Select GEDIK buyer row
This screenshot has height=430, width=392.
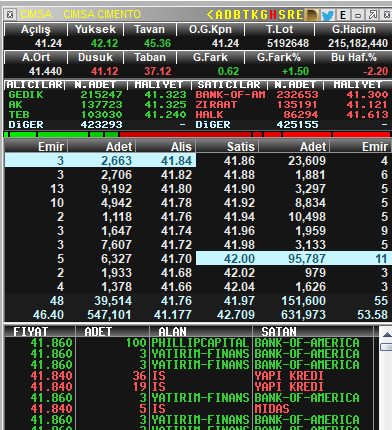pyautogui.click(x=97, y=95)
